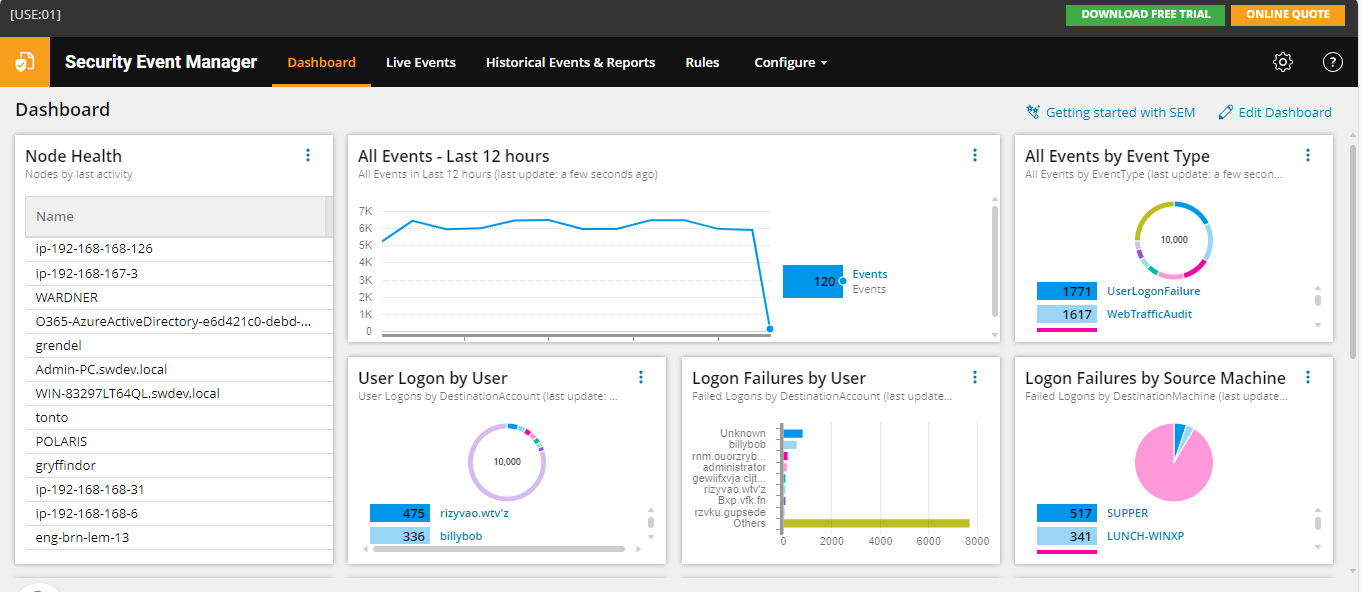Open Historical Events & Reports tab
Image resolution: width=1362 pixels, height=592 pixels.
click(570, 62)
